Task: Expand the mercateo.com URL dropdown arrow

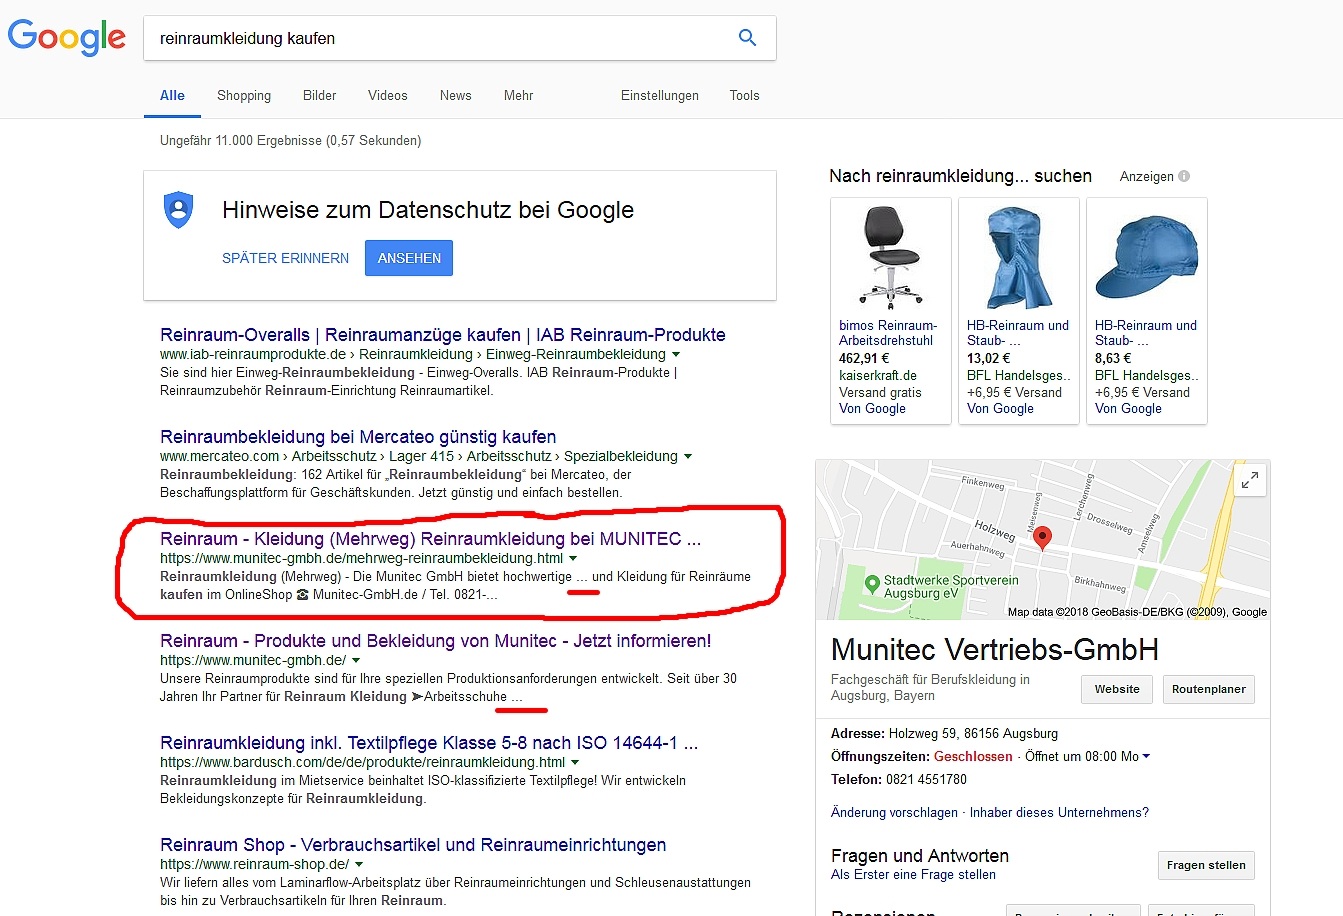Action: point(687,457)
